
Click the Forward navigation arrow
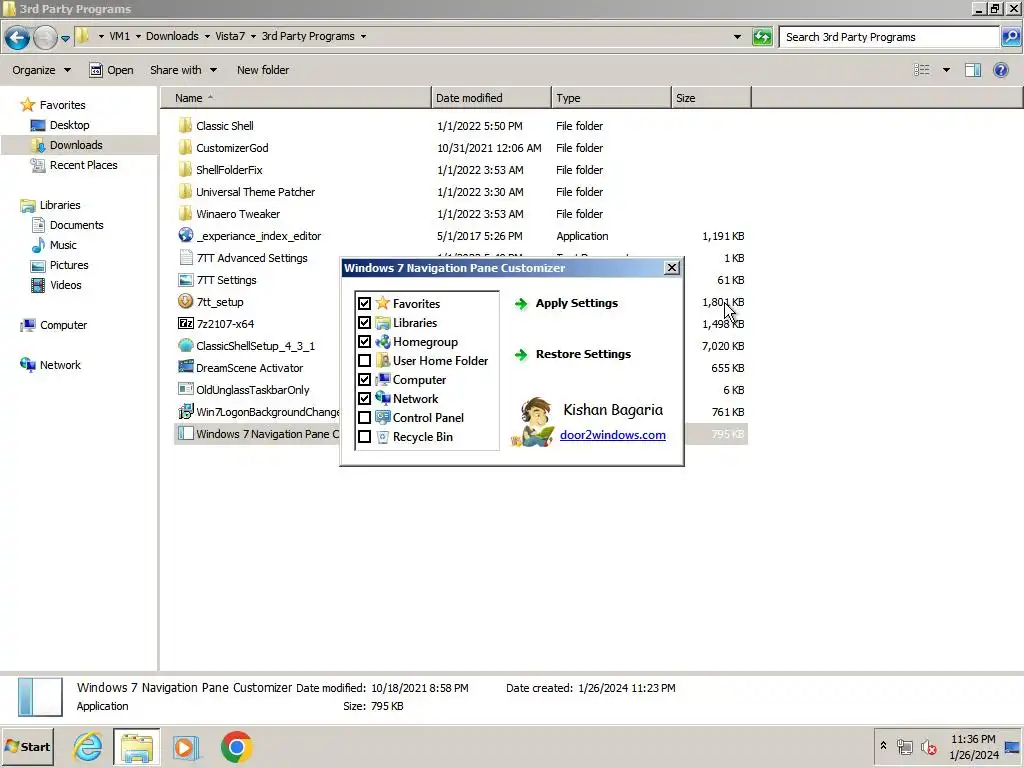click(45, 37)
